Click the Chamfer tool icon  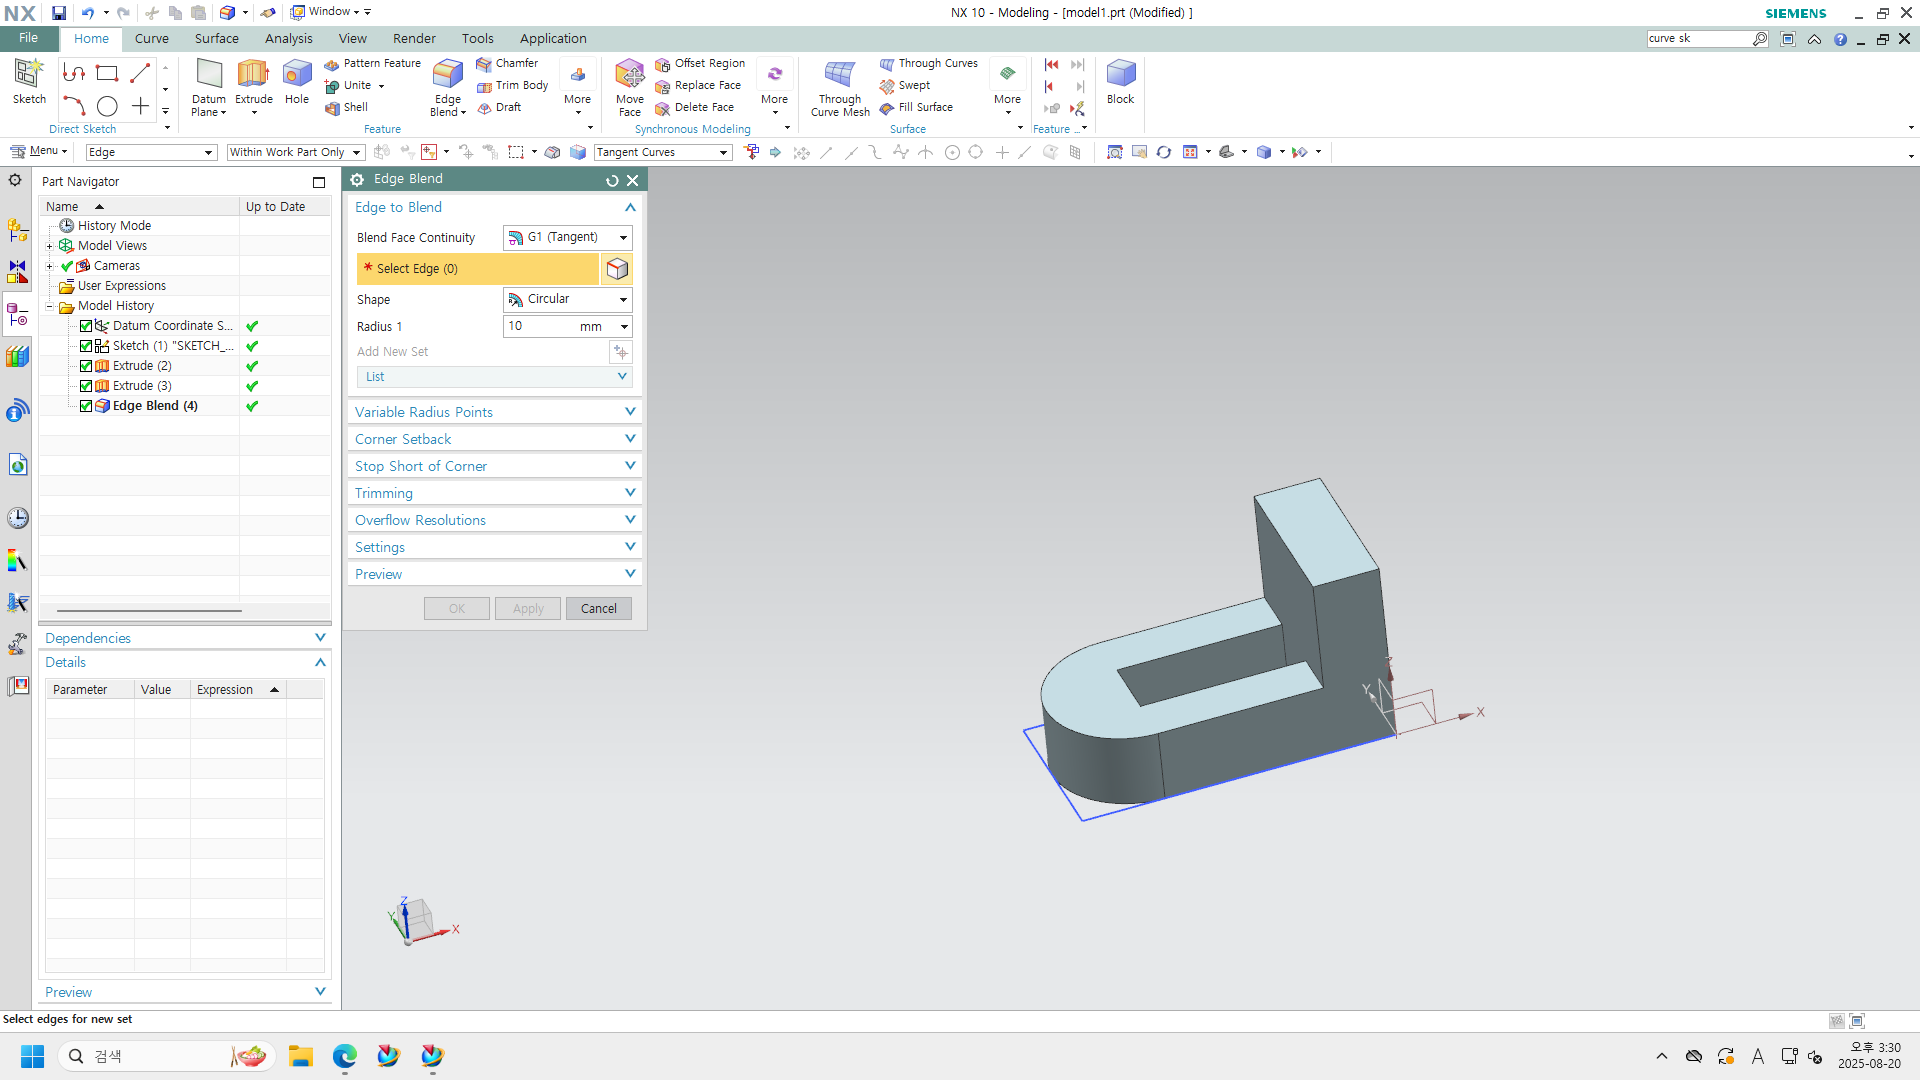[x=485, y=64]
